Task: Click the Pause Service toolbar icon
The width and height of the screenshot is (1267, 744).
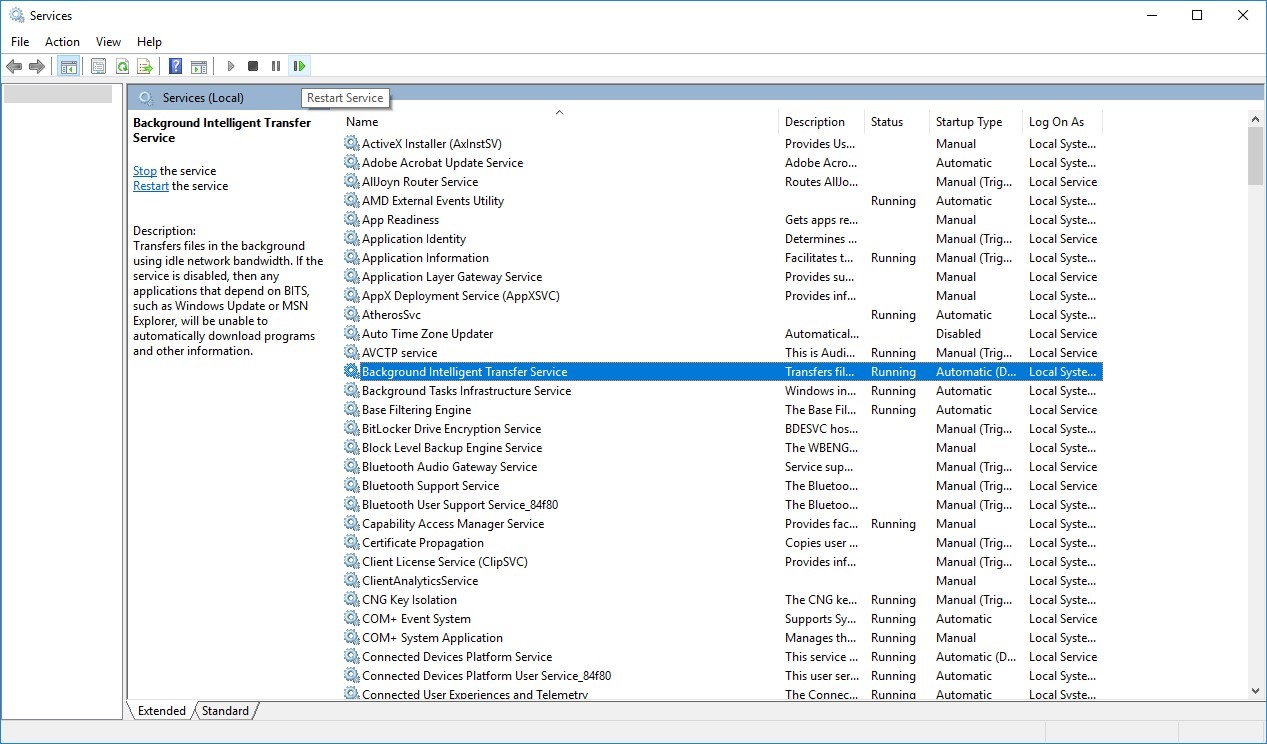Action: pos(276,66)
